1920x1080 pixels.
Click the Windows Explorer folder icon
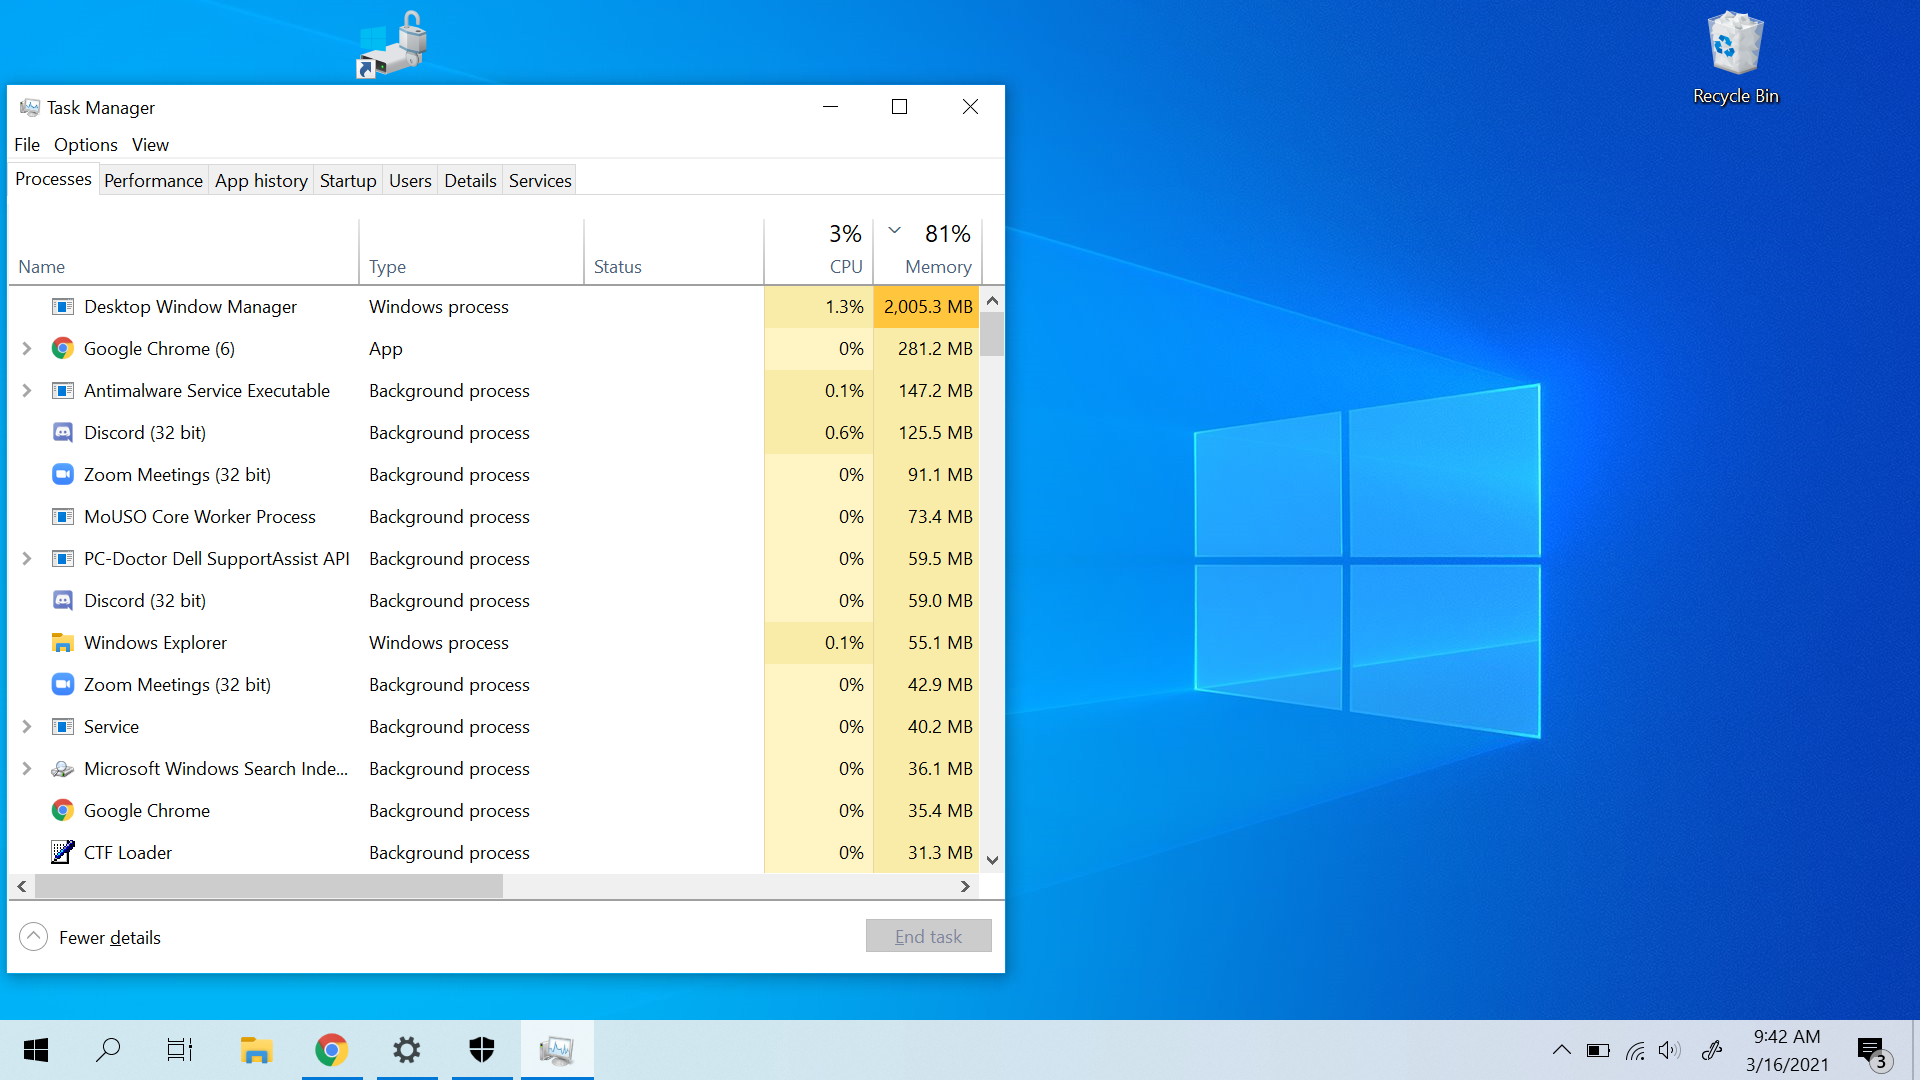[x=63, y=643]
